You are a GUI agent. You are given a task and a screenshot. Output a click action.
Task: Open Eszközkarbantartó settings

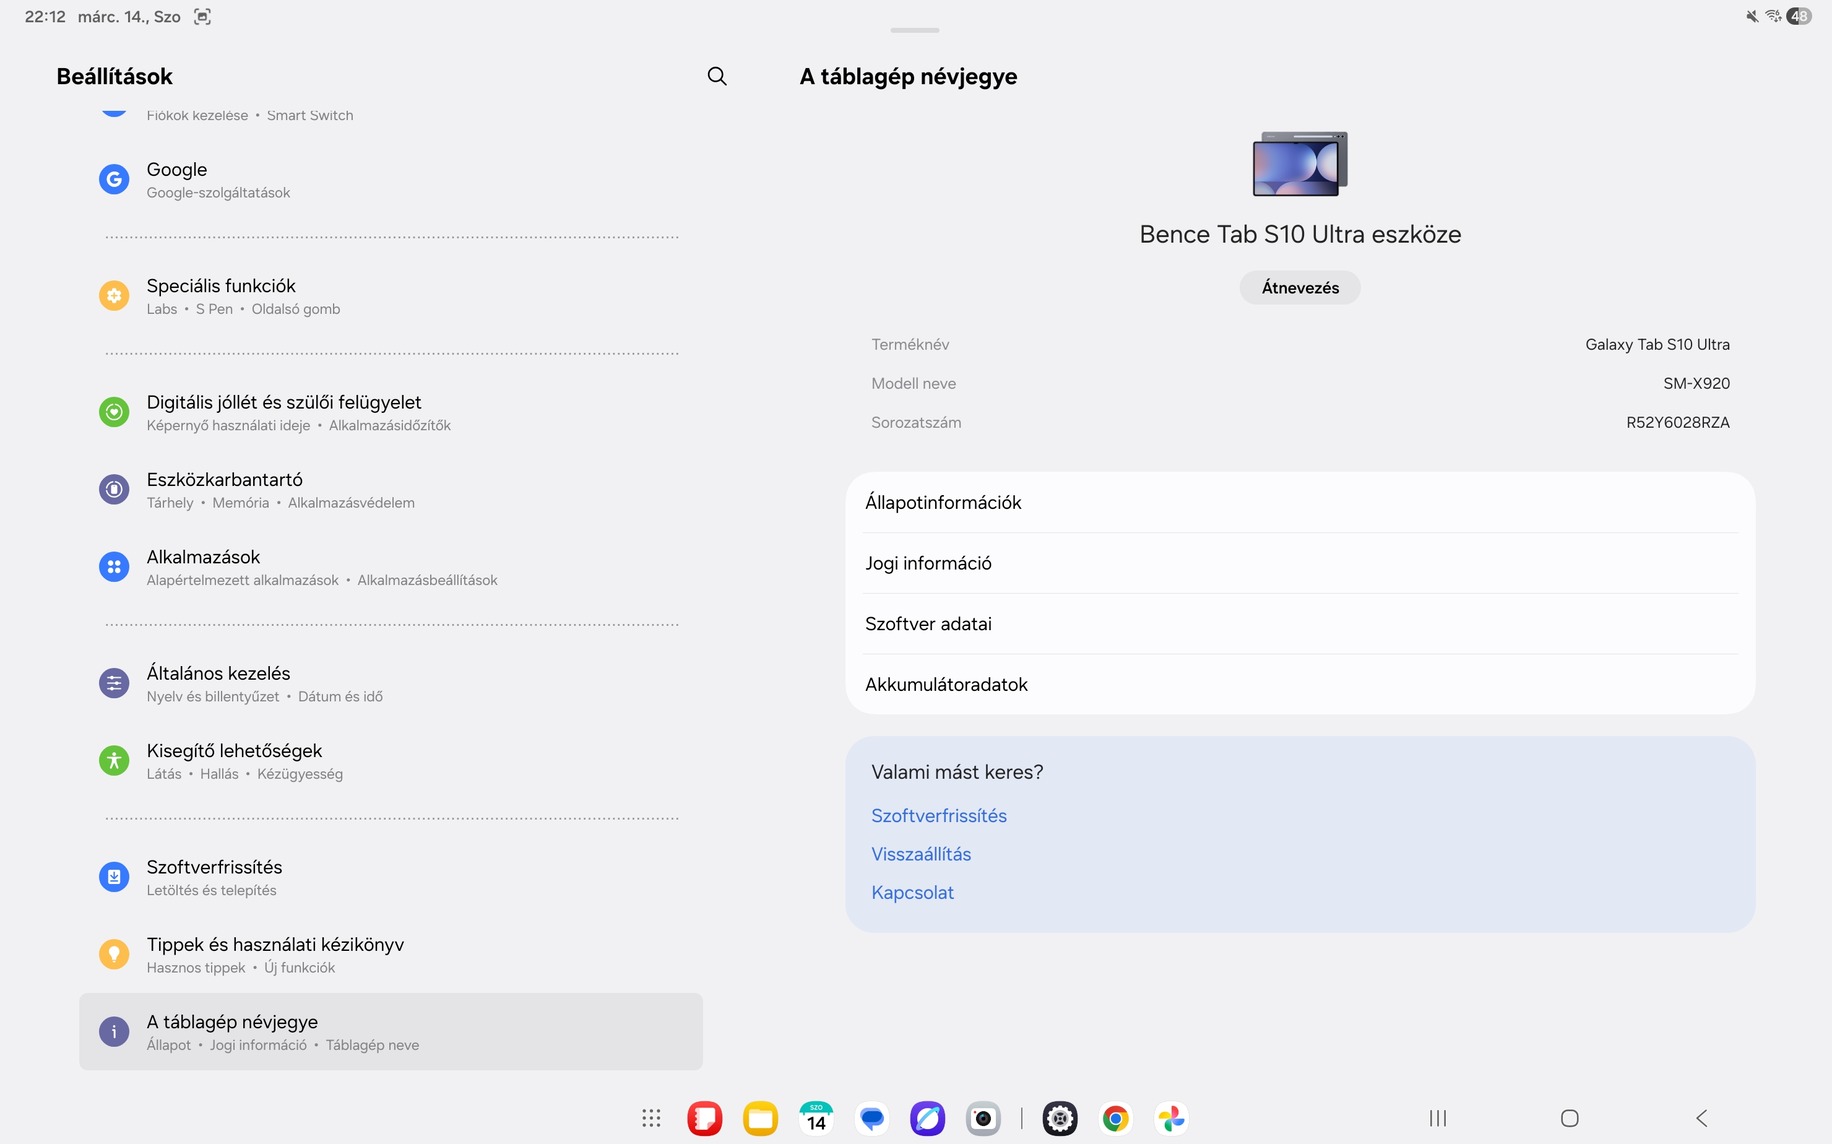391,489
